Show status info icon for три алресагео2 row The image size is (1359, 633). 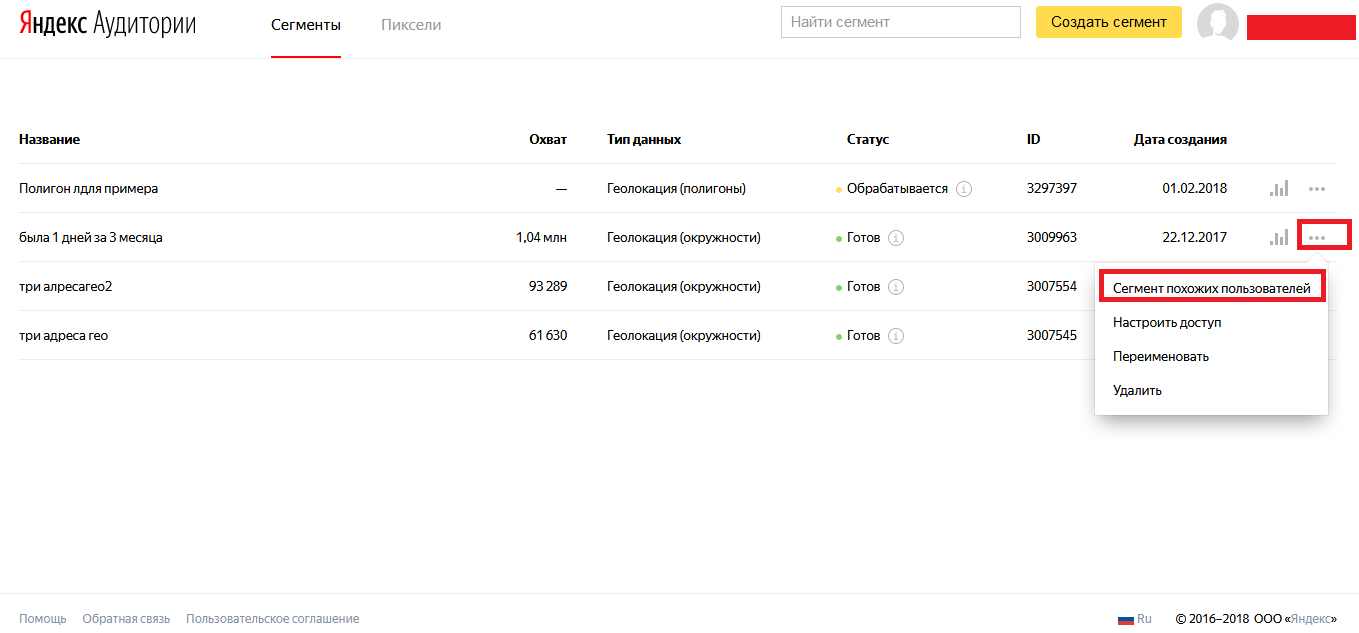[x=896, y=287]
